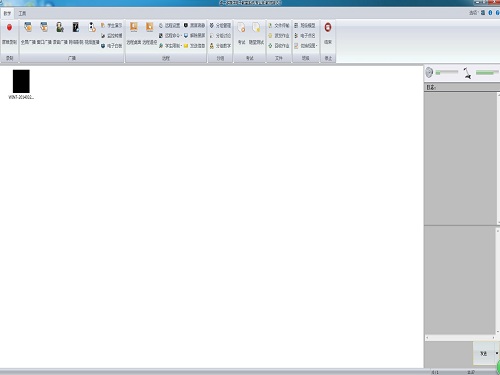500x375 pixels.
Task: Click in the message input area above send
Action: (x=460, y=281)
